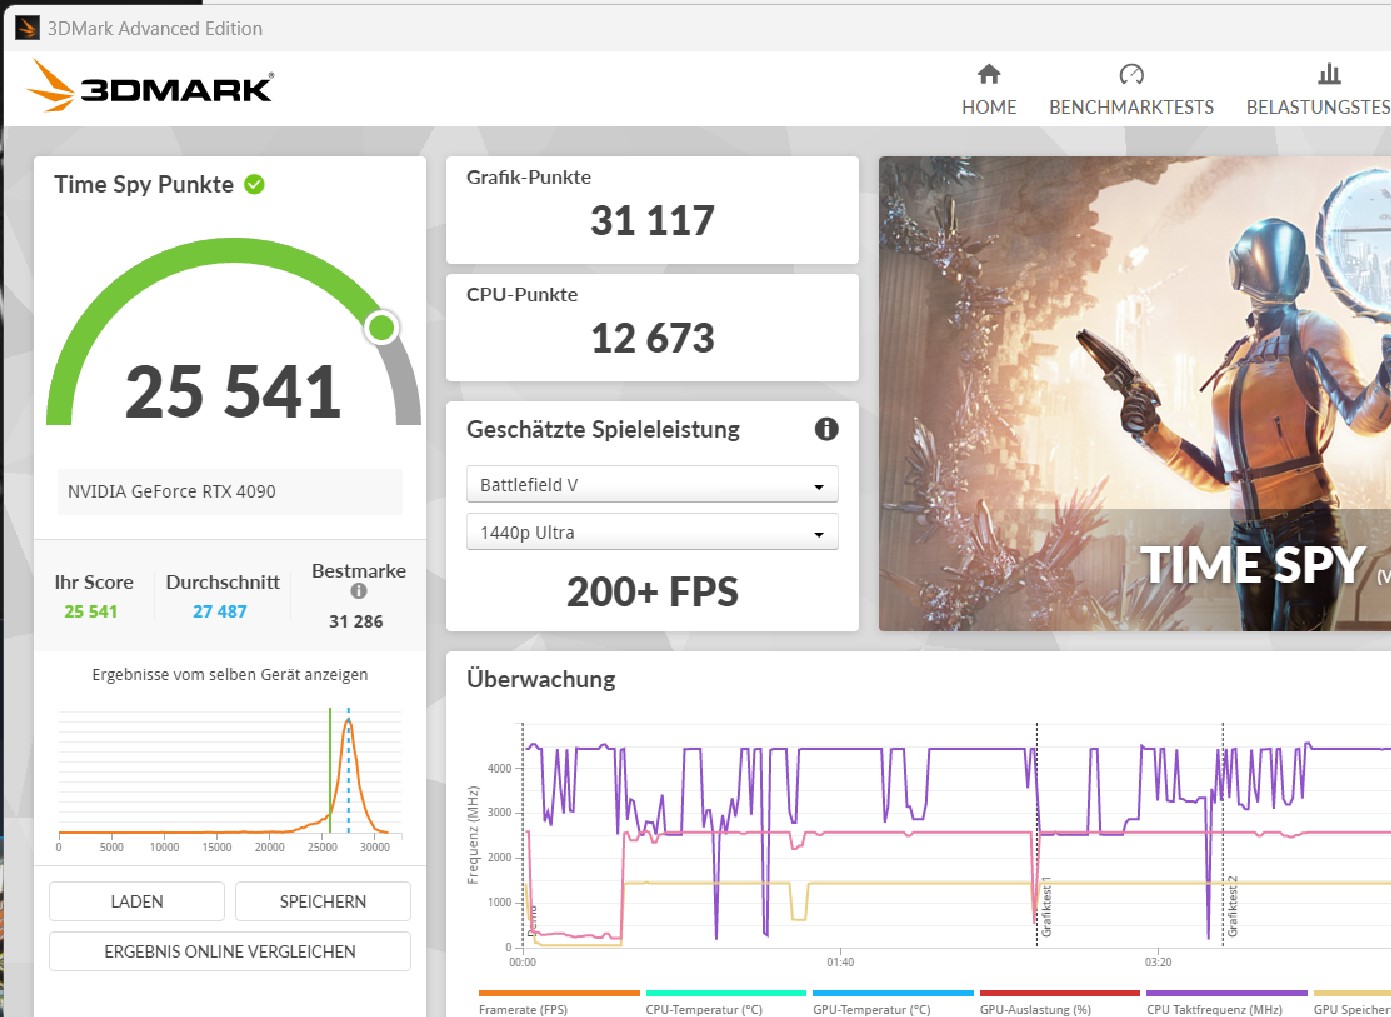
Task: Click the green score gauge knob
Action: (x=381, y=327)
